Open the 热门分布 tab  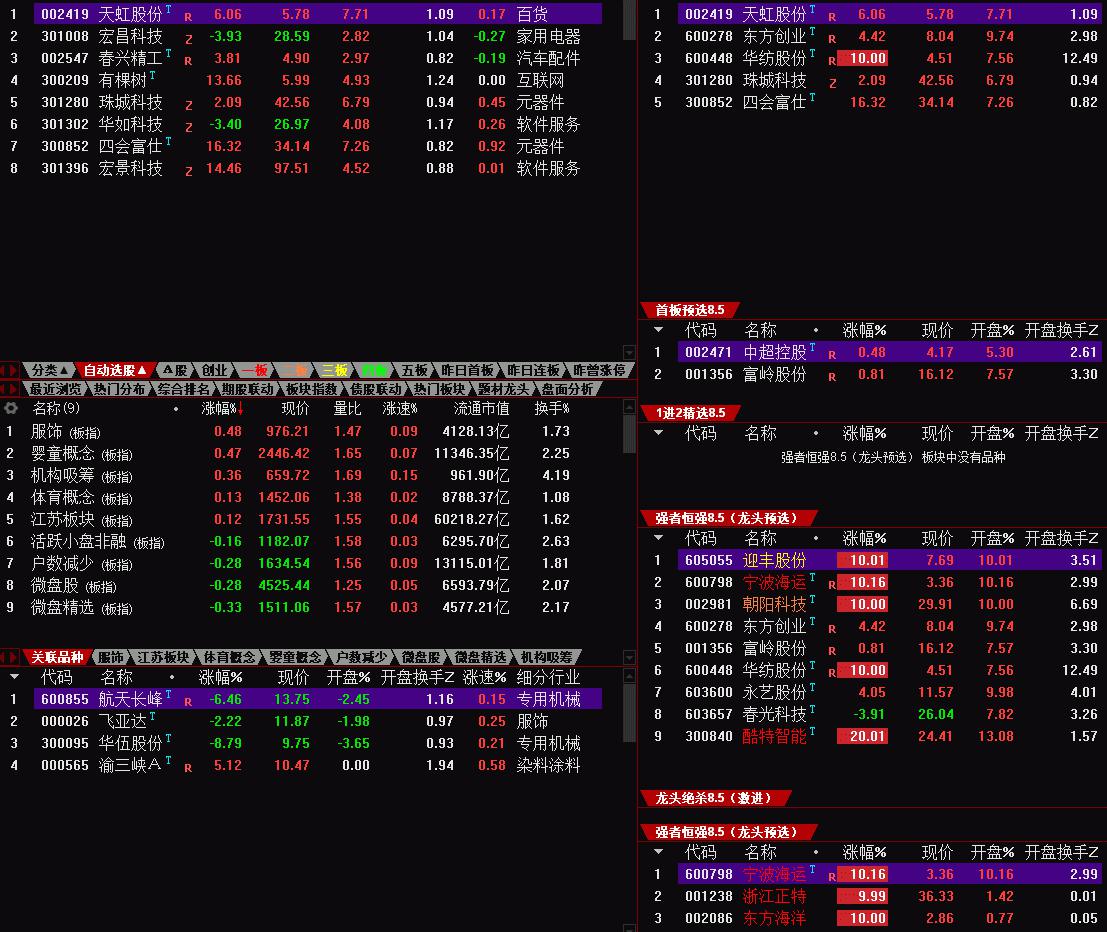coord(119,388)
